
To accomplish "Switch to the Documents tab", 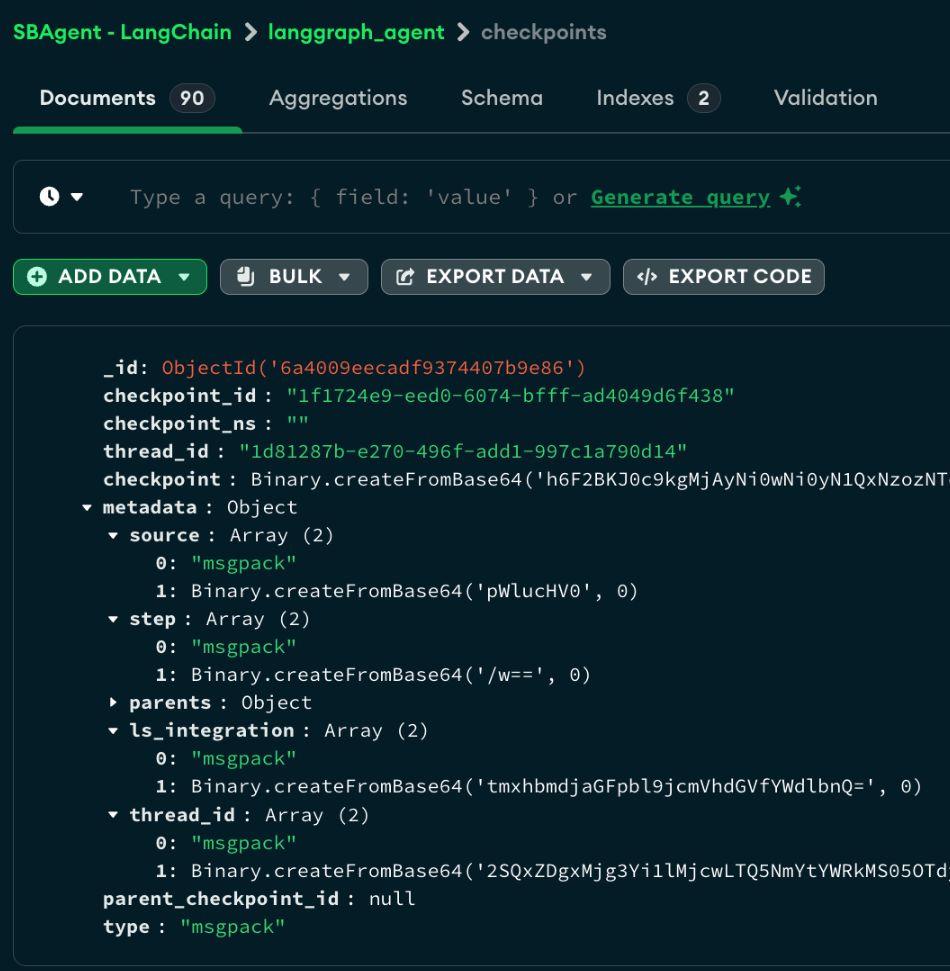I will click(x=127, y=98).
